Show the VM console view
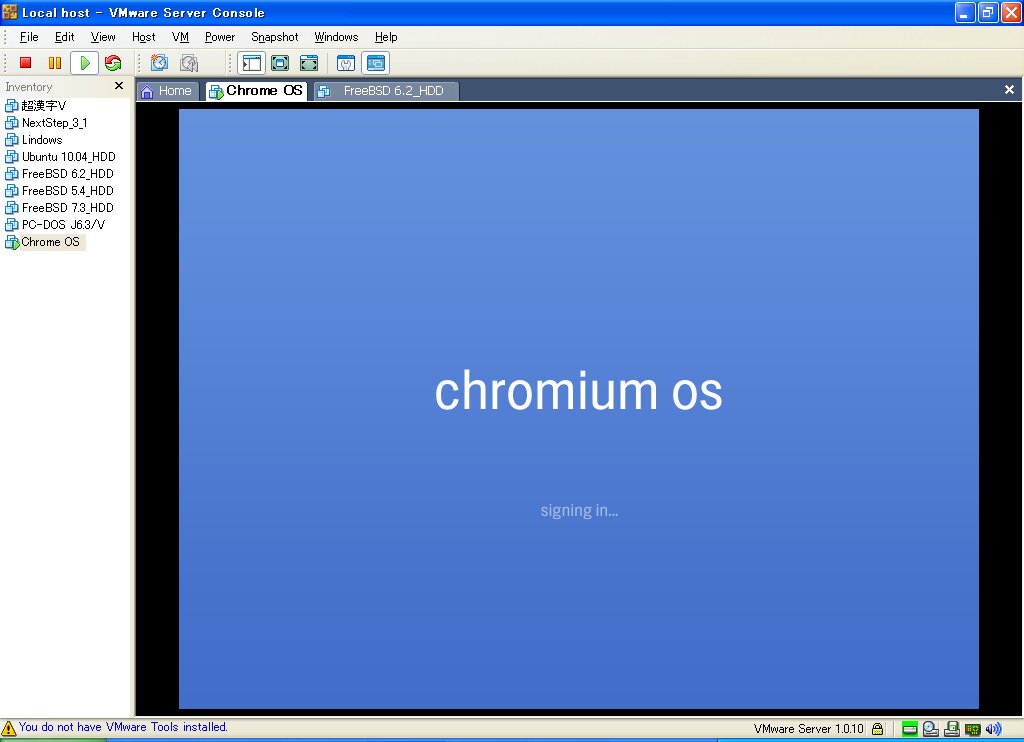 tap(376, 63)
